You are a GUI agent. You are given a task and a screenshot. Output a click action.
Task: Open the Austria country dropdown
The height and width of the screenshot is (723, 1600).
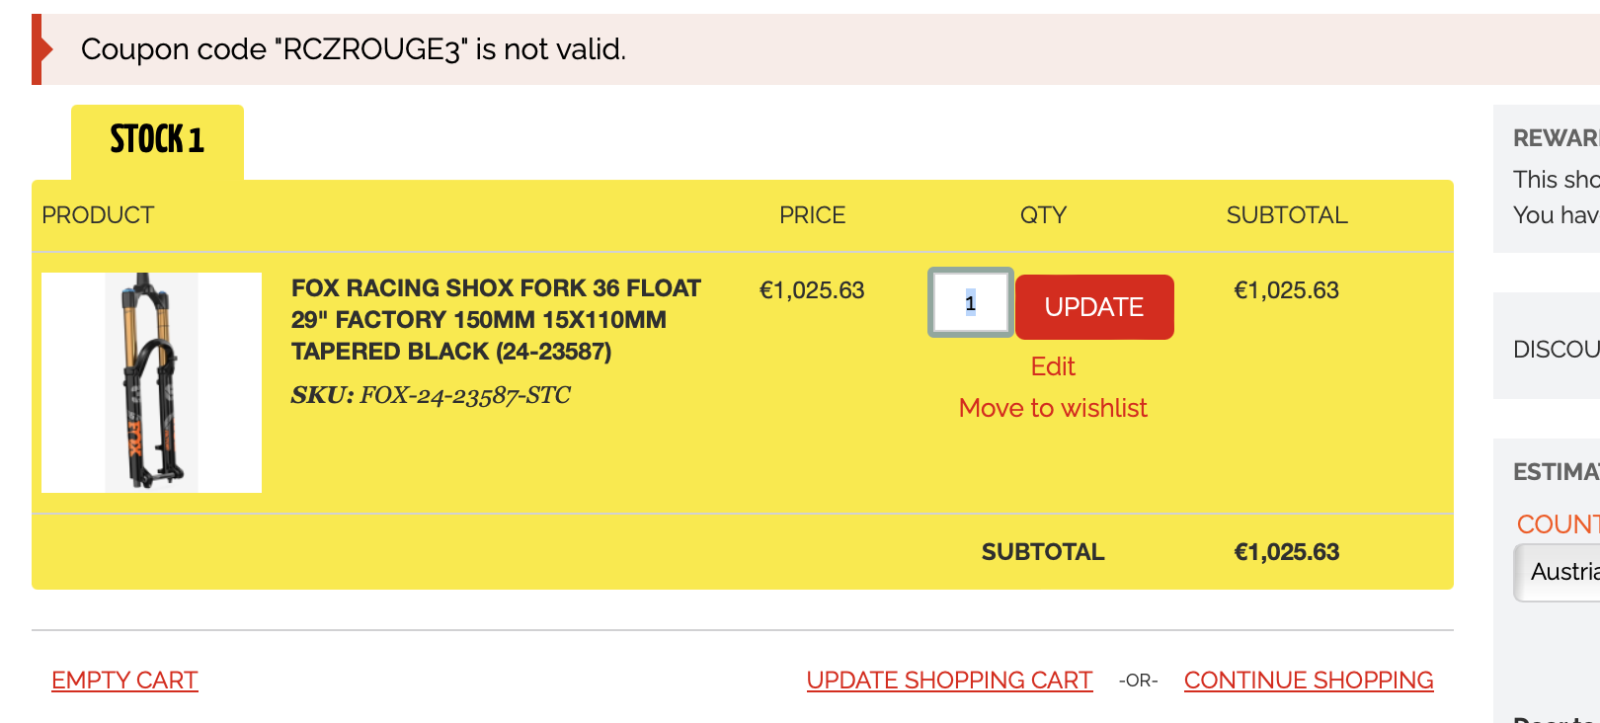point(1562,572)
